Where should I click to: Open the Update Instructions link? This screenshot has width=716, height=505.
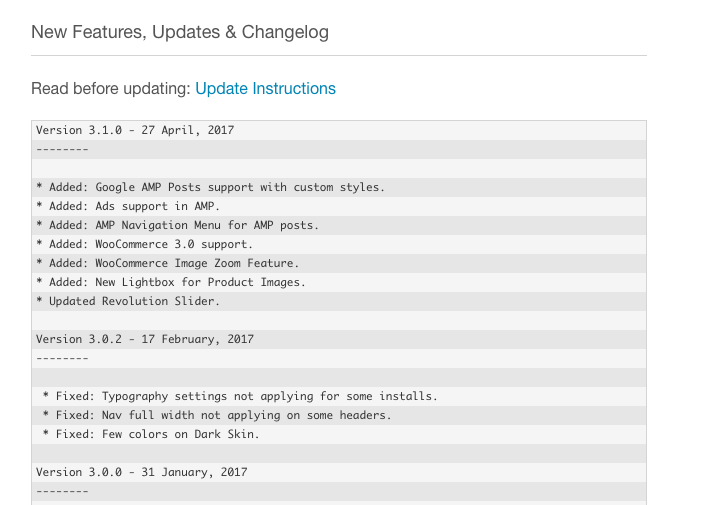point(265,88)
